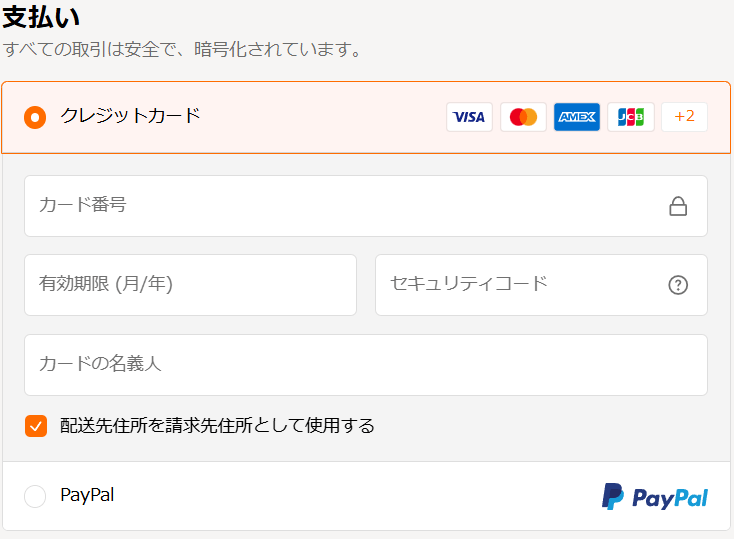Select the PayPal radio button
This screenshot has width=734, height=539.
pyautogui.click(x=35, y=496)
